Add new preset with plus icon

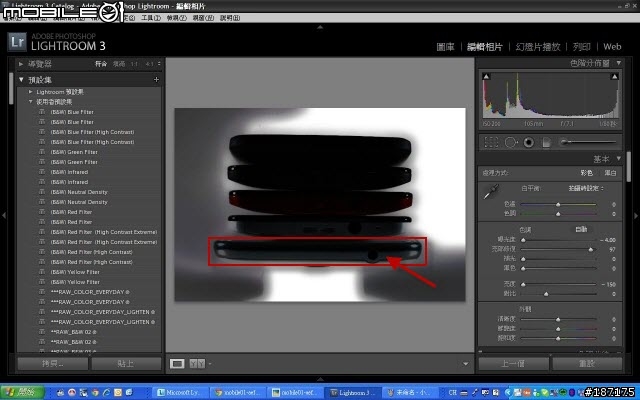click(156, 80)
